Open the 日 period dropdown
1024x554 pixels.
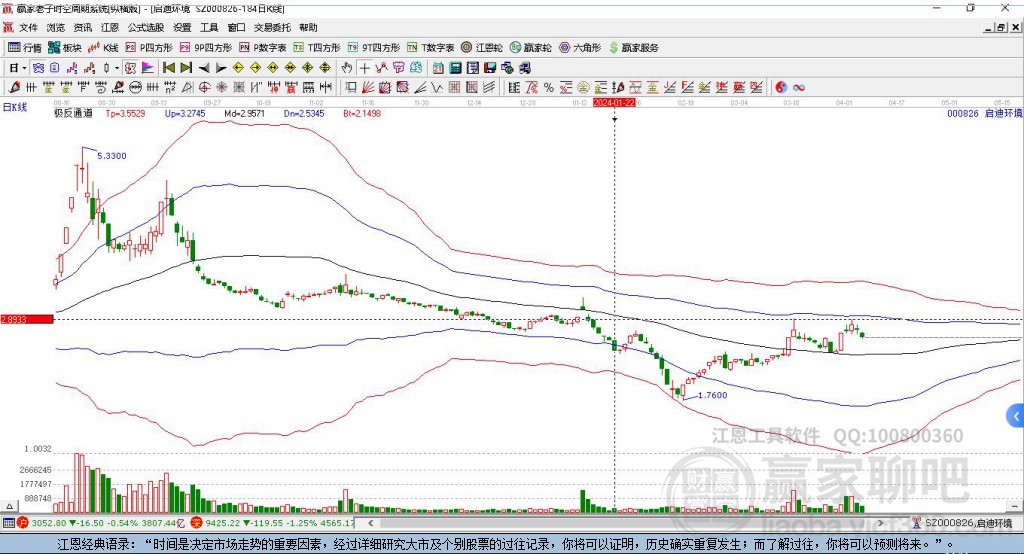(x=18, y=68)
